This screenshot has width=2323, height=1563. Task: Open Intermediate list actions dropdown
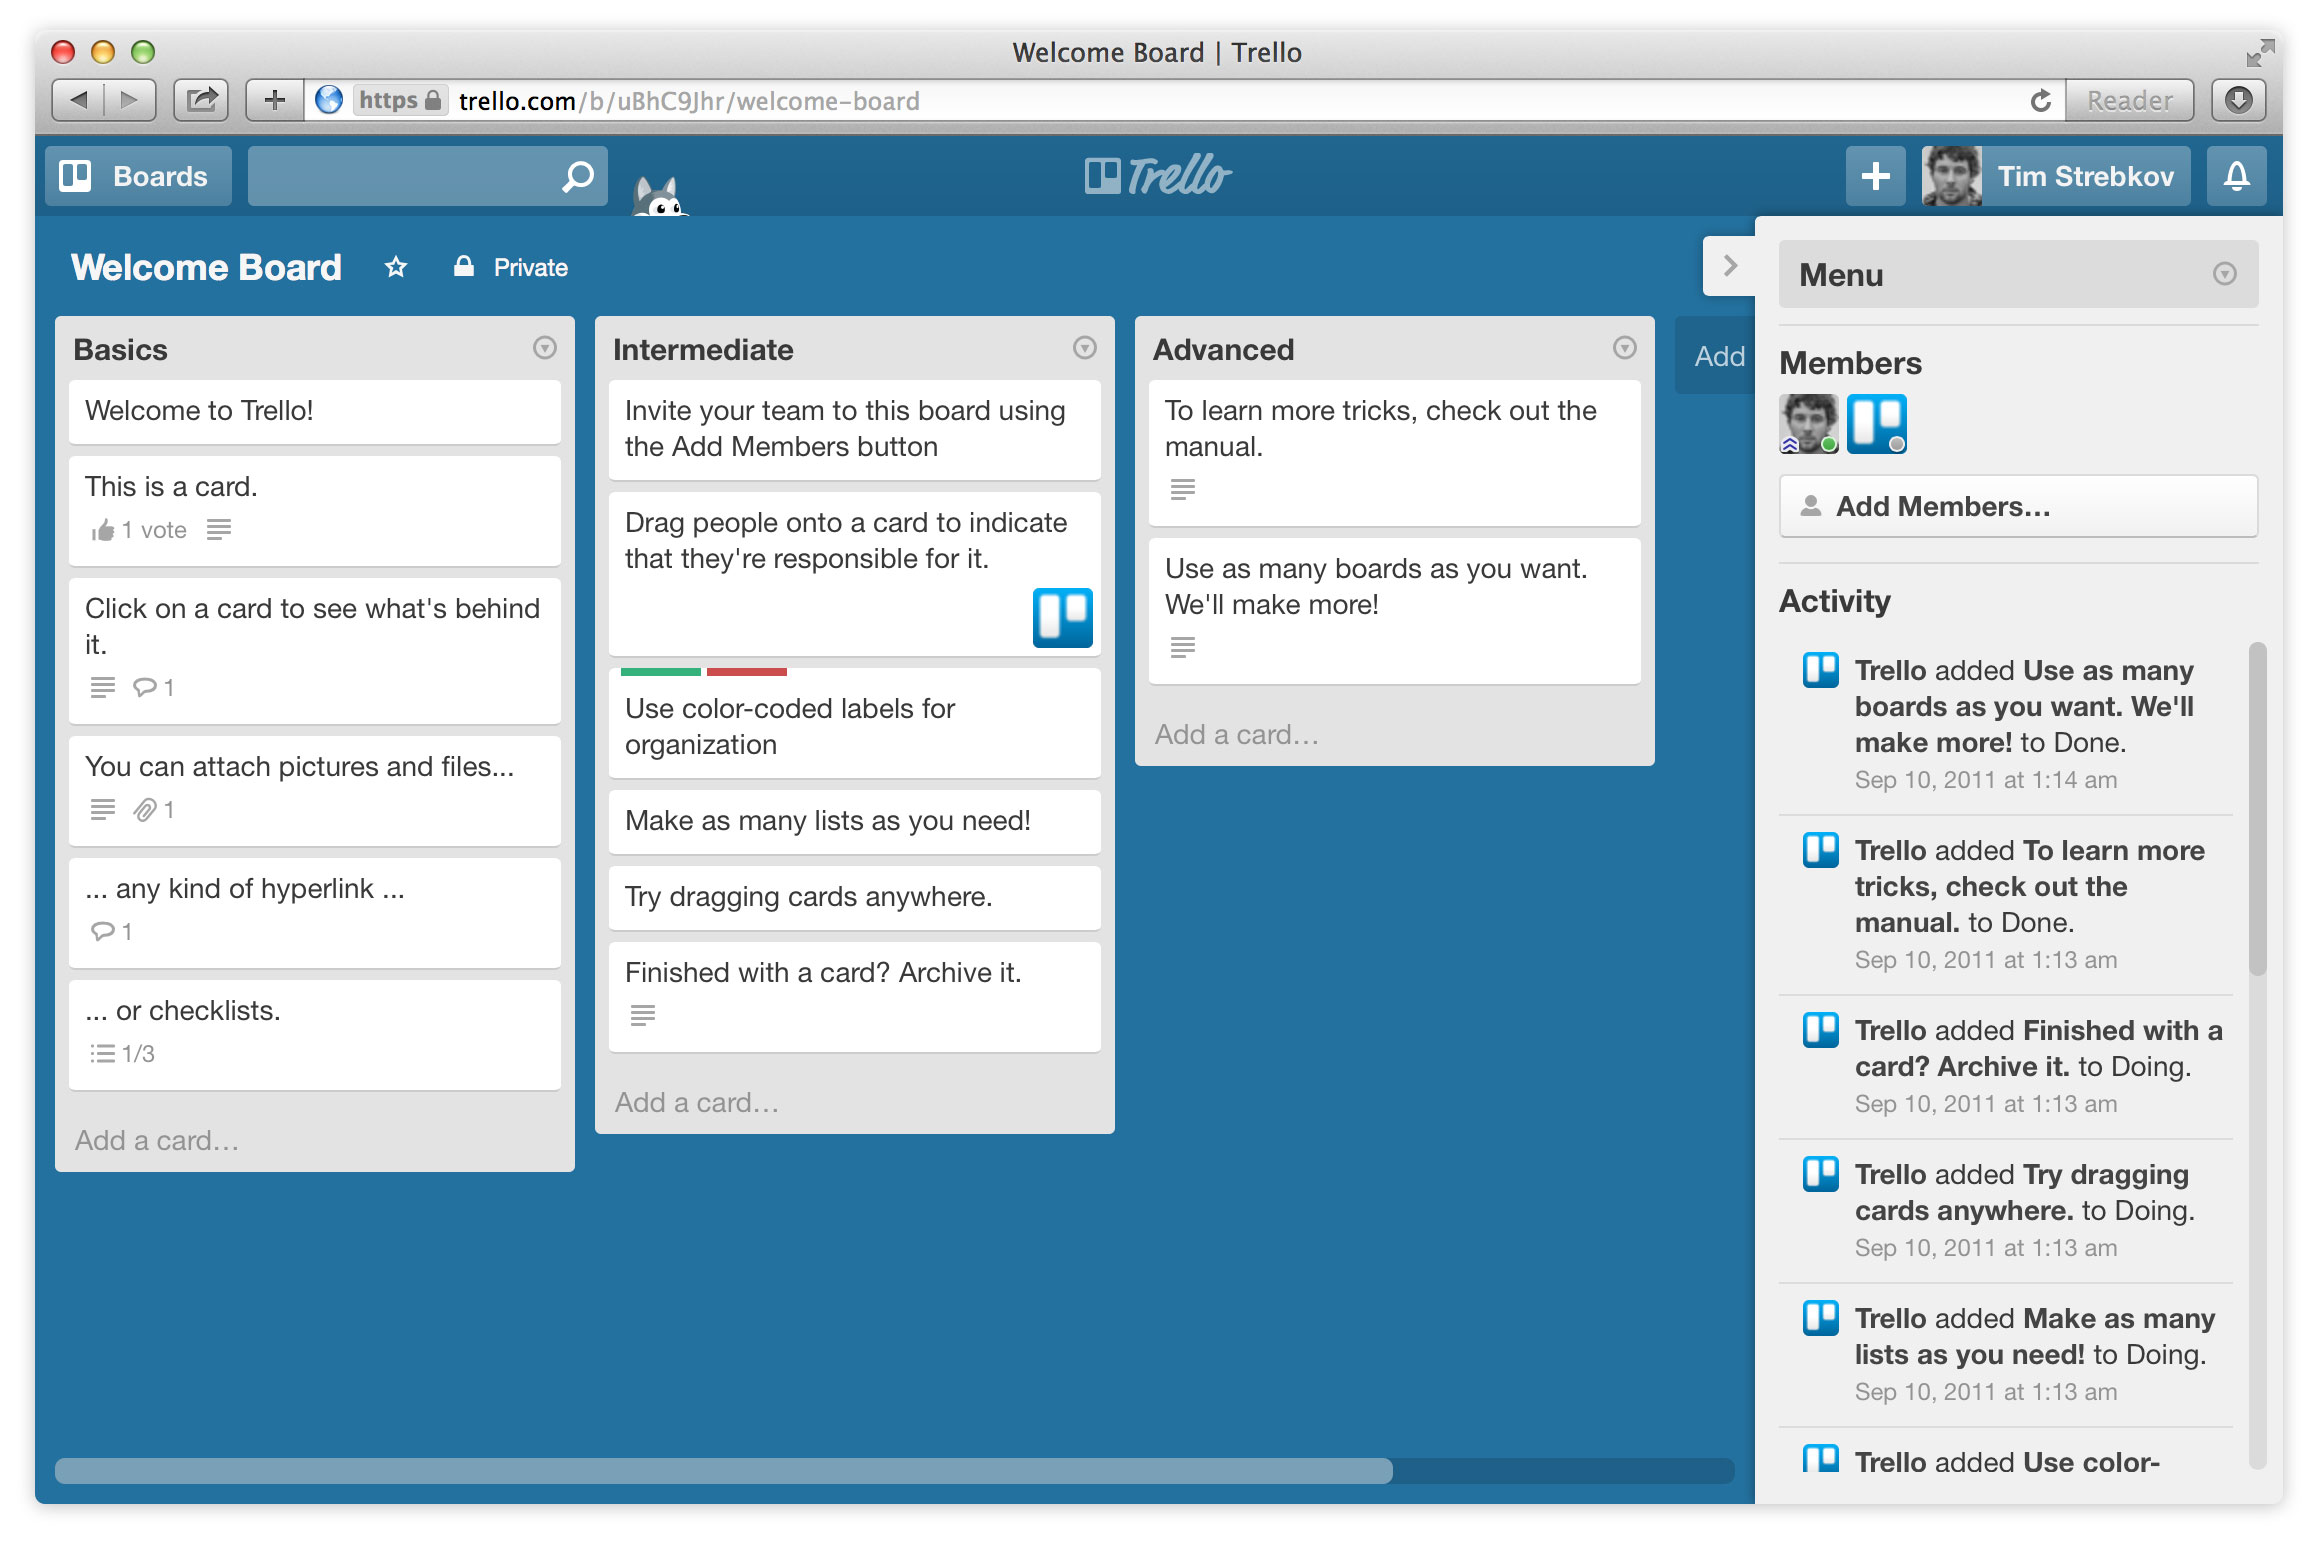(1084, 348)
